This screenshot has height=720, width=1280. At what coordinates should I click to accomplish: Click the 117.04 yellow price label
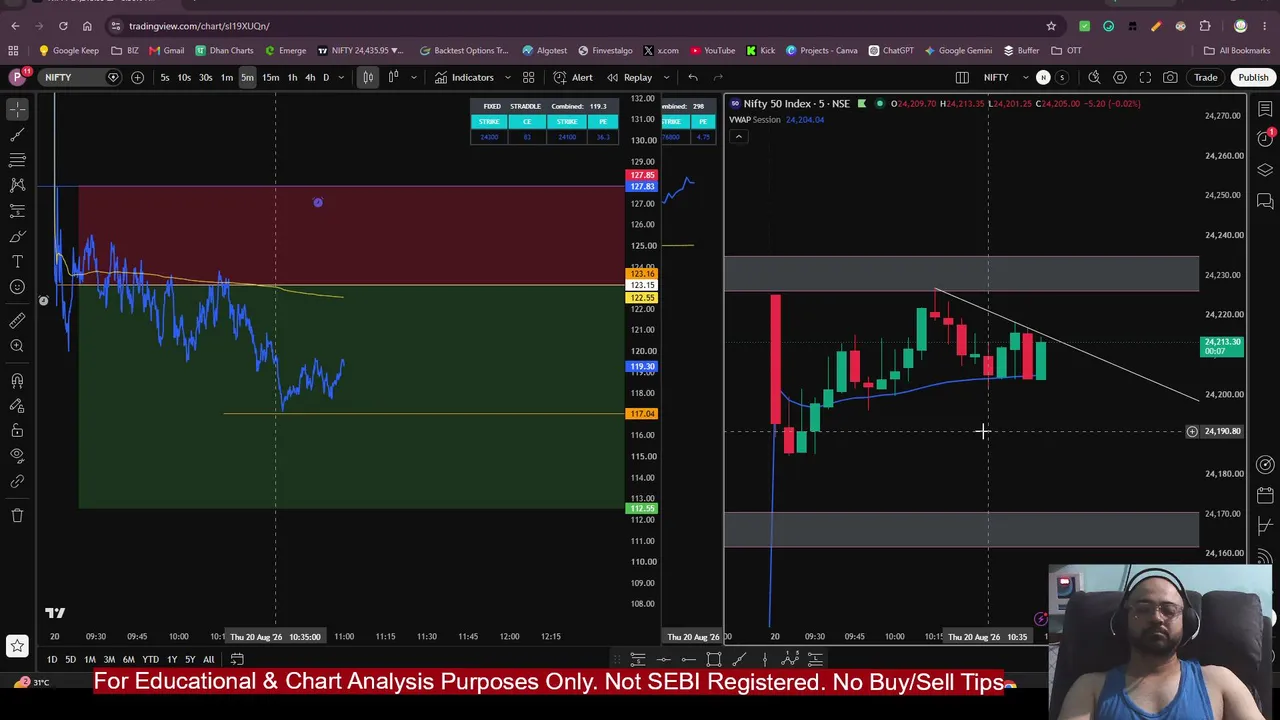click(641, 414)
